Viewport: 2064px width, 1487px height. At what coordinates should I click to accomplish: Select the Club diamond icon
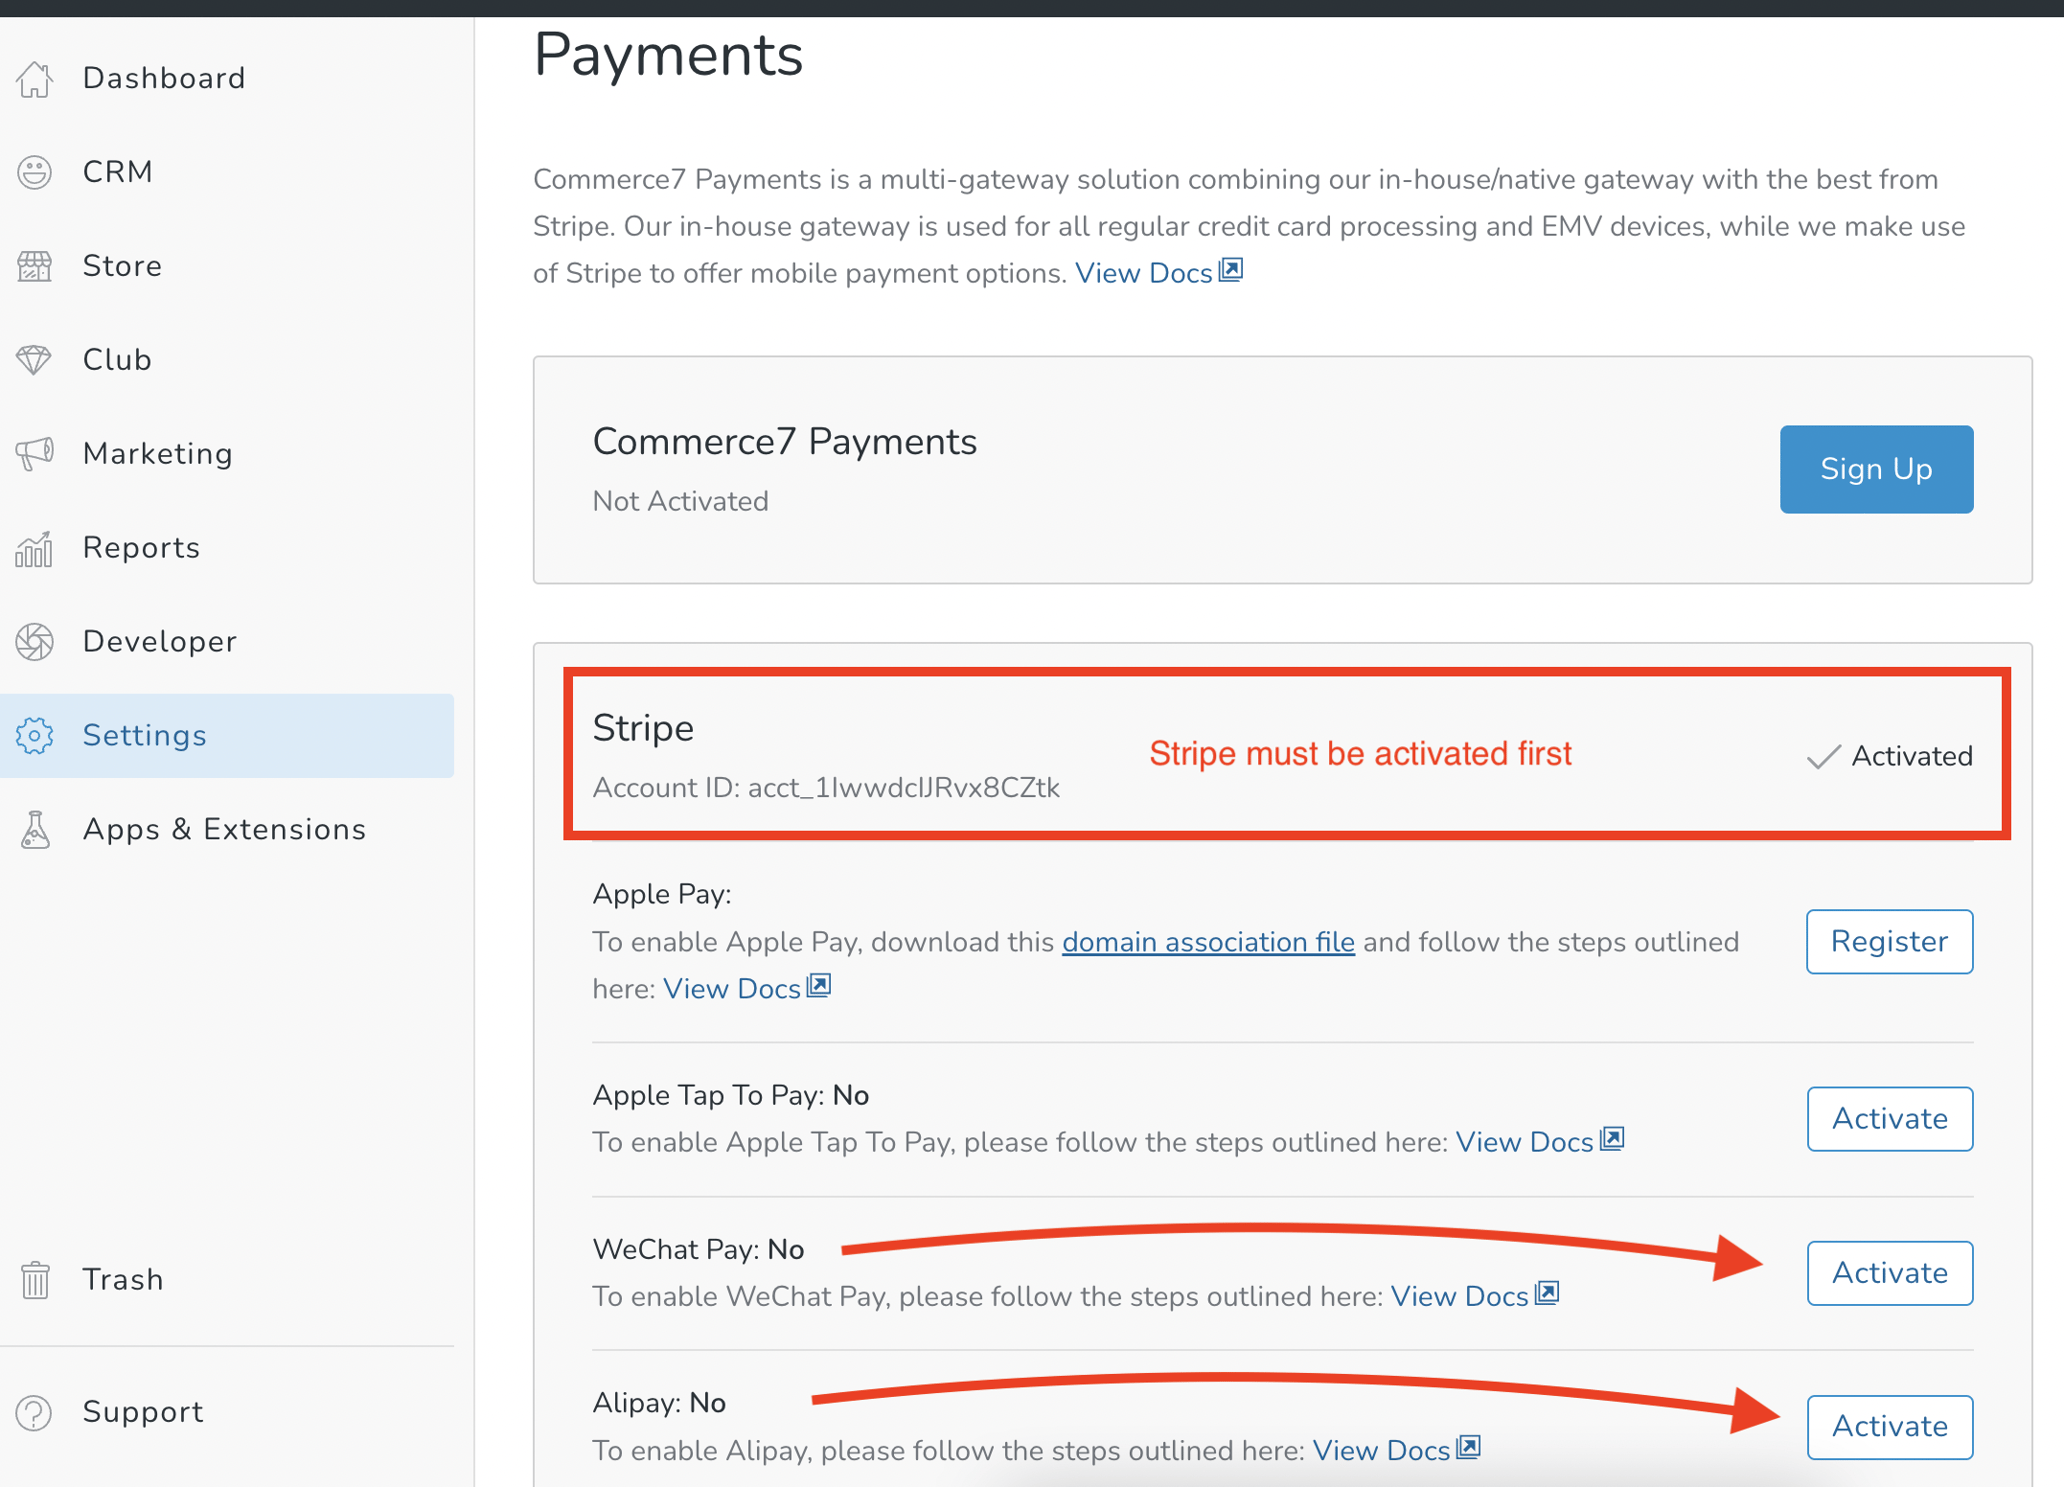click(36, 359)
